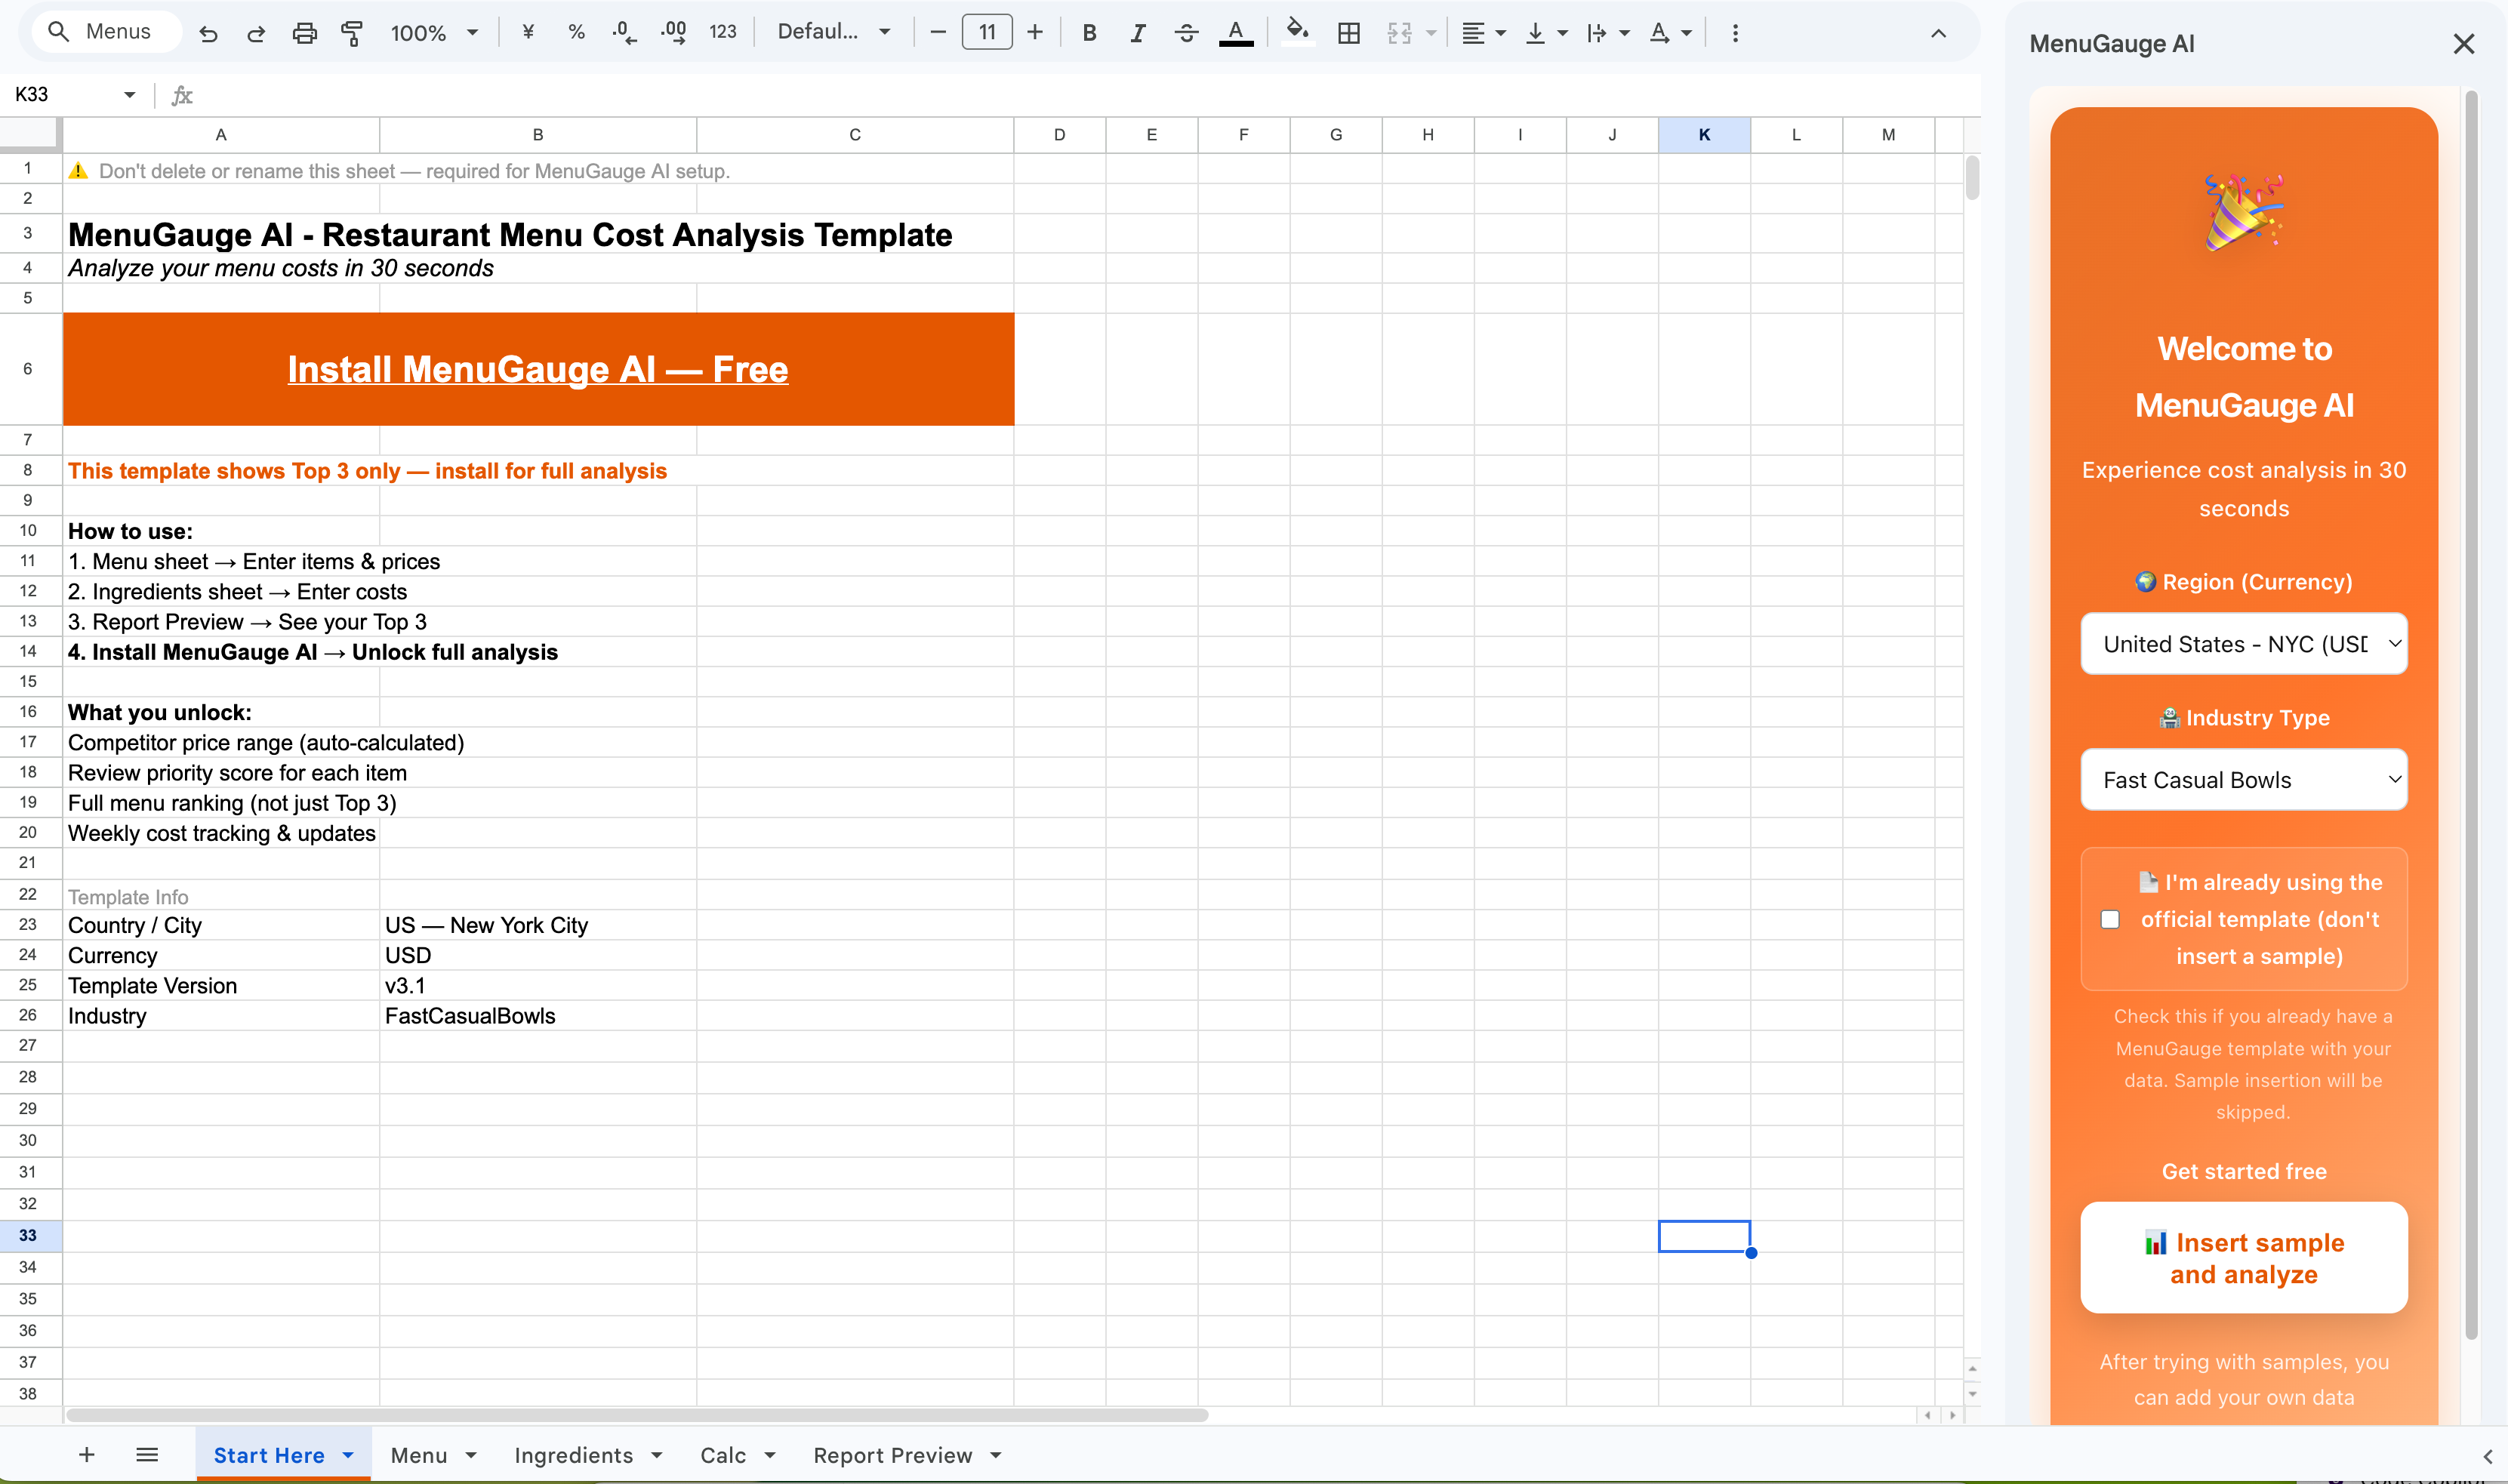Select the paint format roller icon
The height and width of the screenshot is (1484, 2508).
point(352,33)
